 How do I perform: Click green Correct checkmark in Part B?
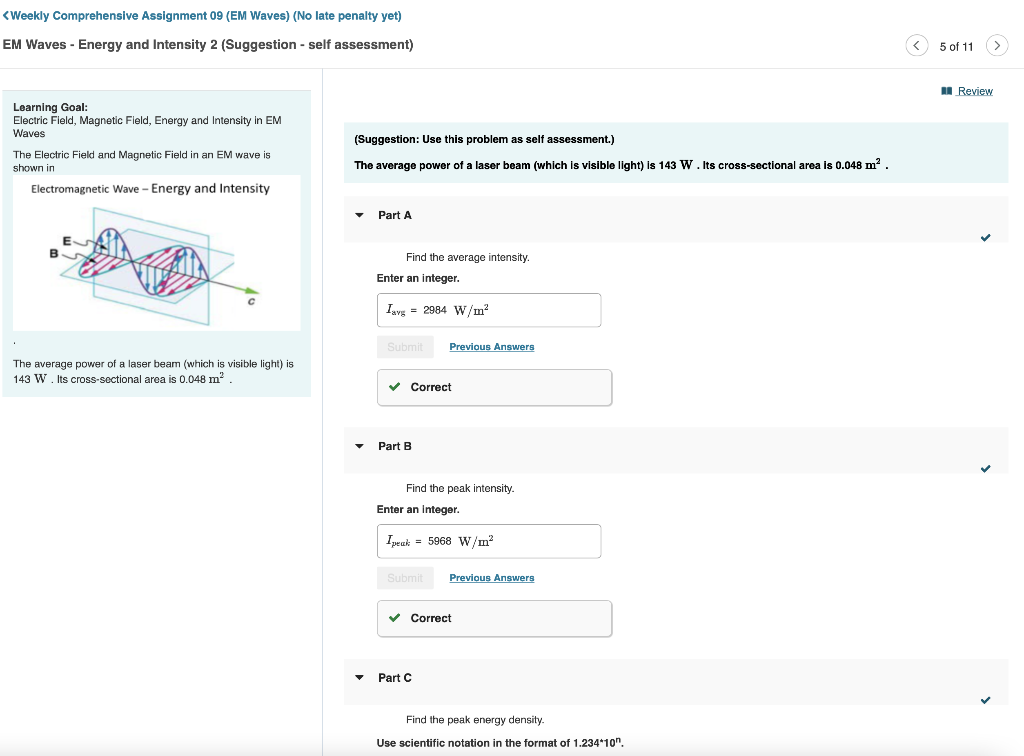[395, 618]
